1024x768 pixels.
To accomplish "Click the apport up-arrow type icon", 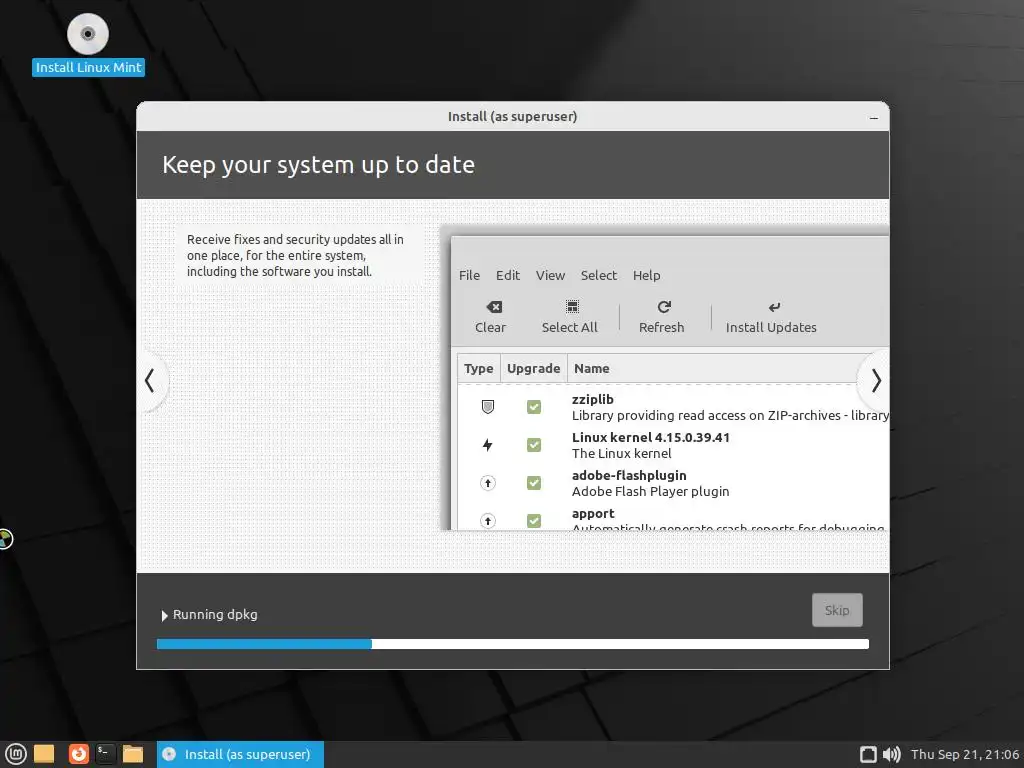I will (488, 520).
